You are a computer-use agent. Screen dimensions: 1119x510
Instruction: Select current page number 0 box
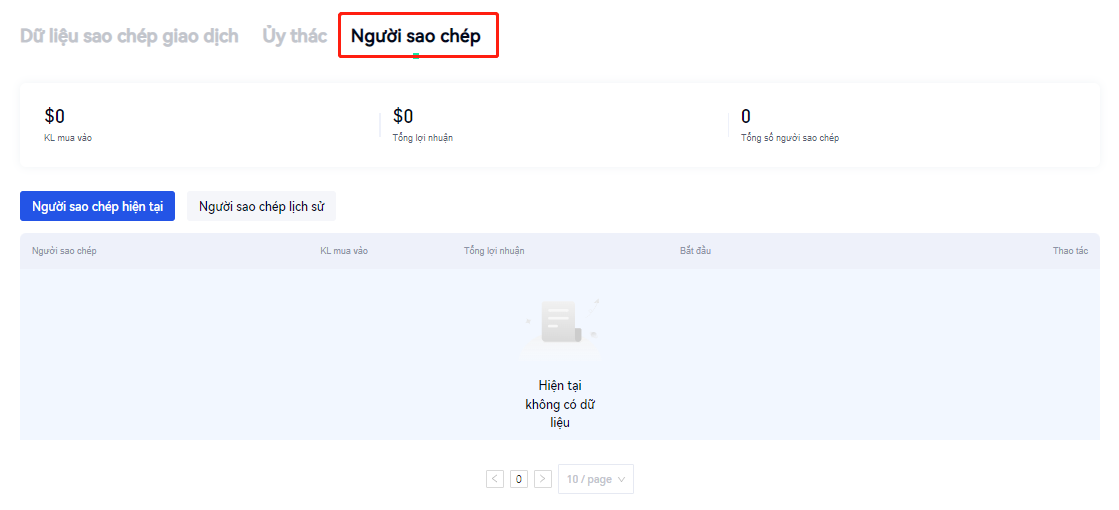coord(519,479)
